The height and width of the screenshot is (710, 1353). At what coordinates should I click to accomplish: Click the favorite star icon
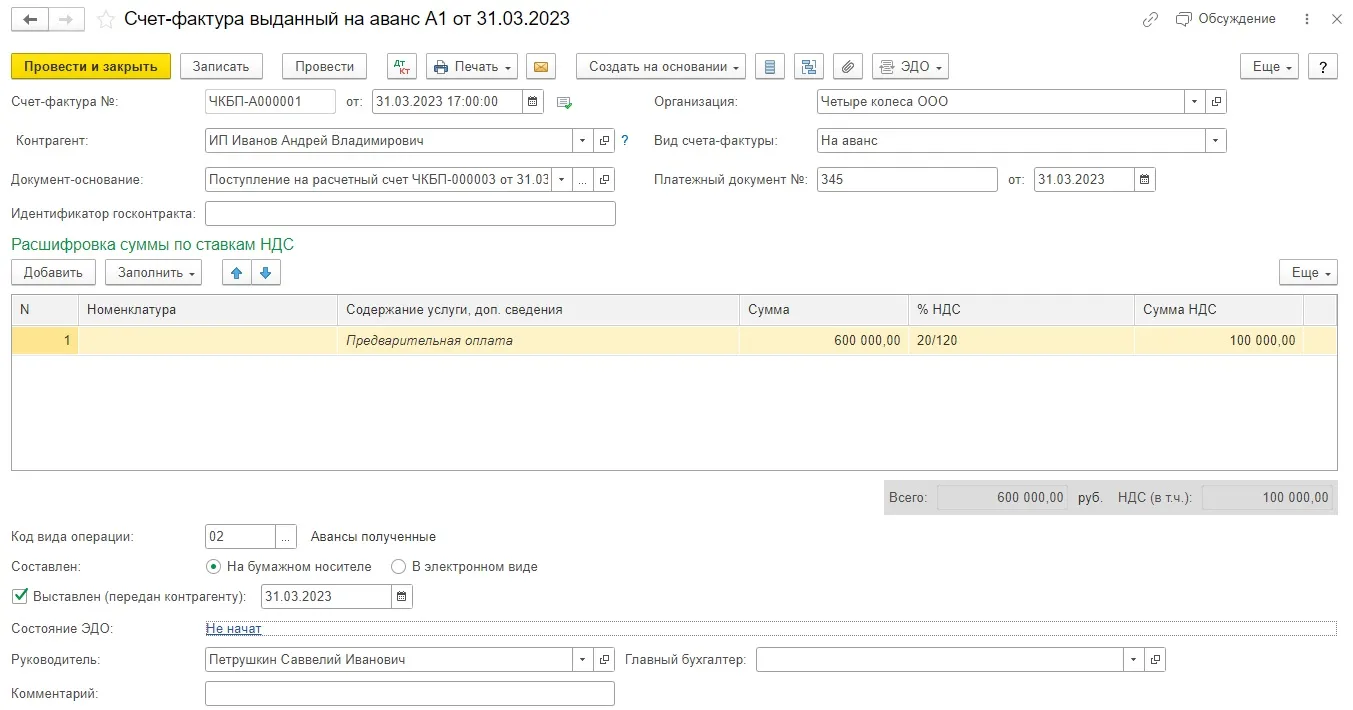(105, 20)
